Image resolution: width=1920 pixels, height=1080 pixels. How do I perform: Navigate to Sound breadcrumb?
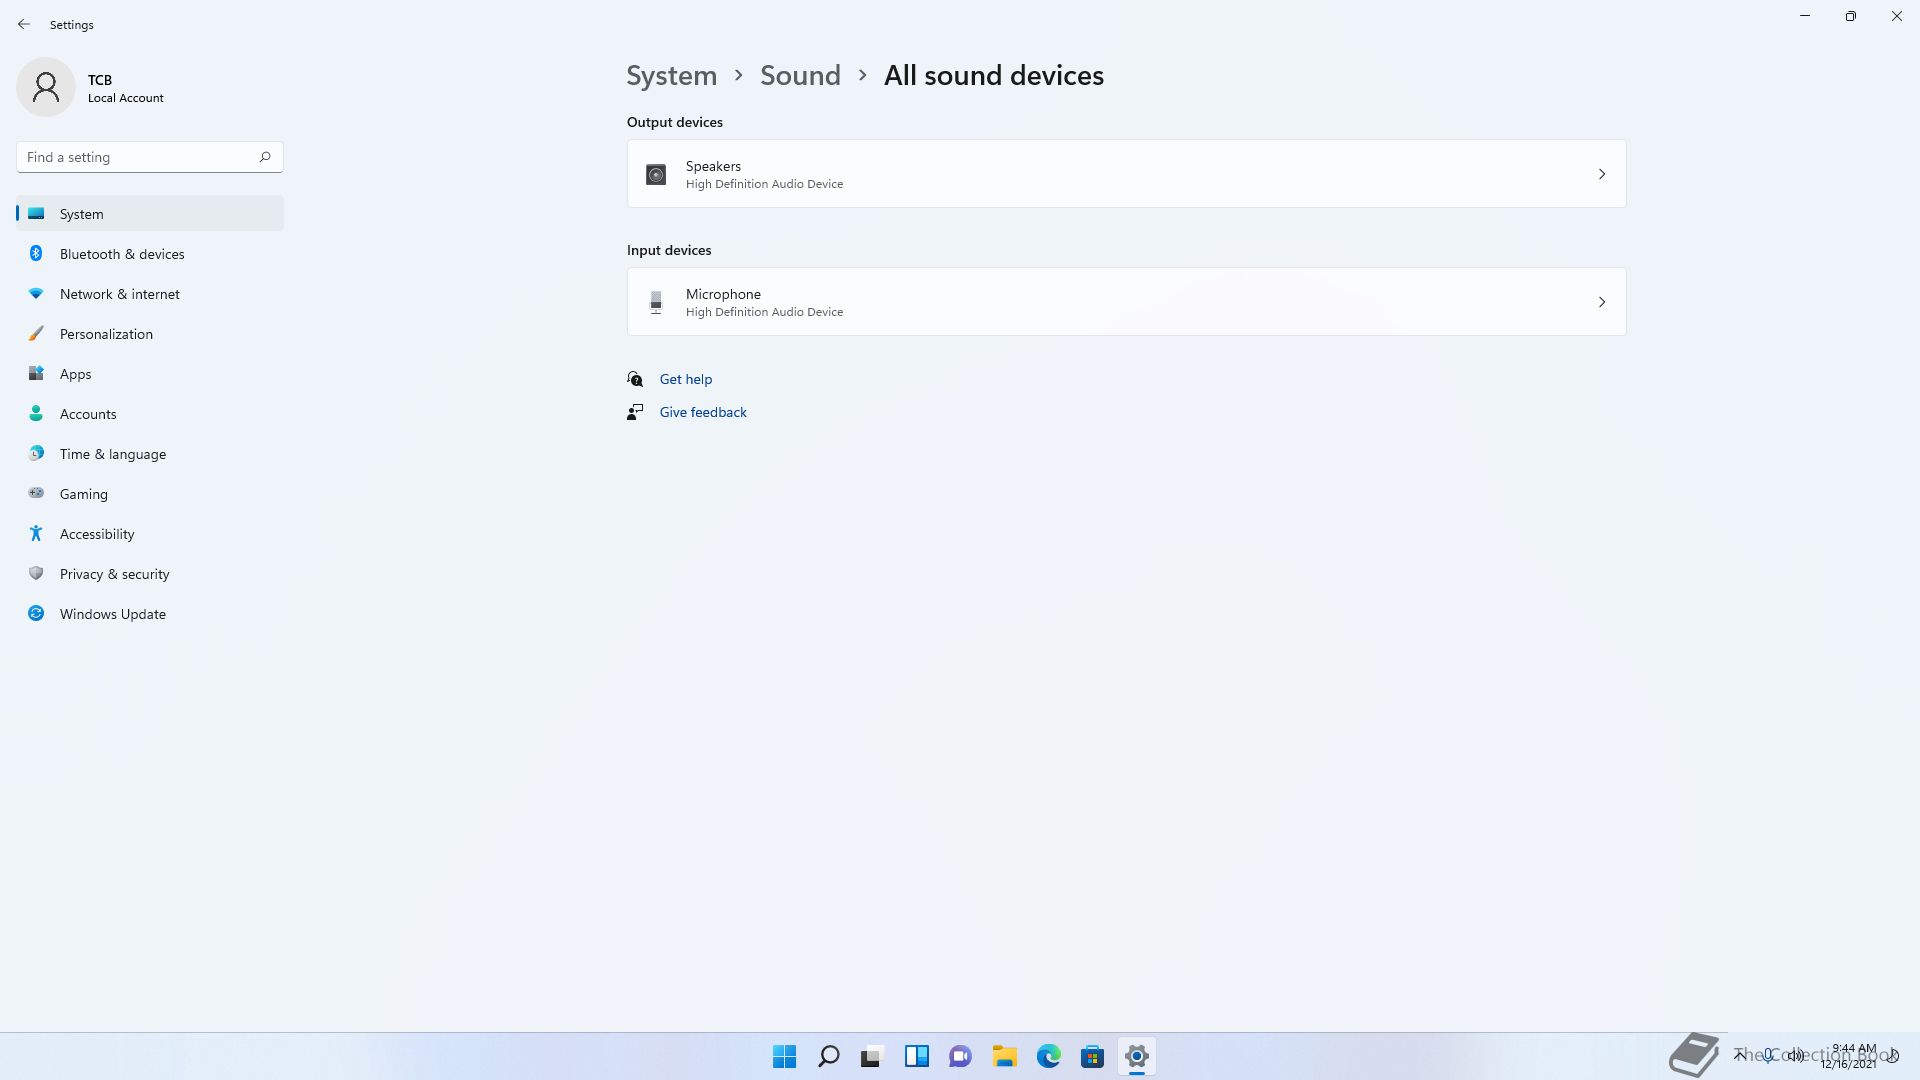point(800,76)
